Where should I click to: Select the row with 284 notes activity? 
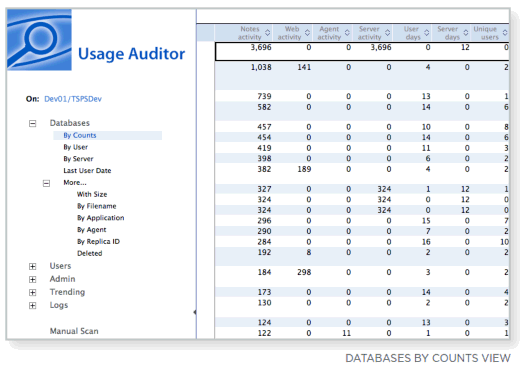pos(362,242)
